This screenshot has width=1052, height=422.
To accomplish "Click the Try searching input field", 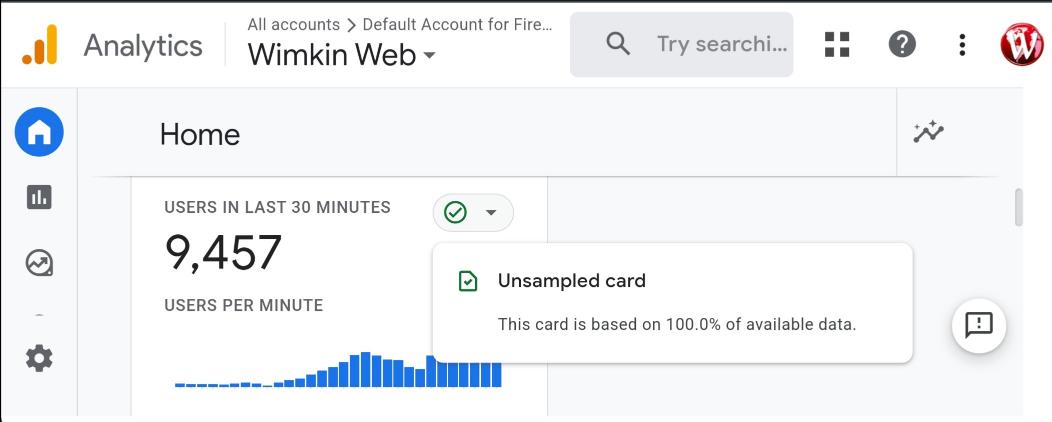I will [720, 44].
